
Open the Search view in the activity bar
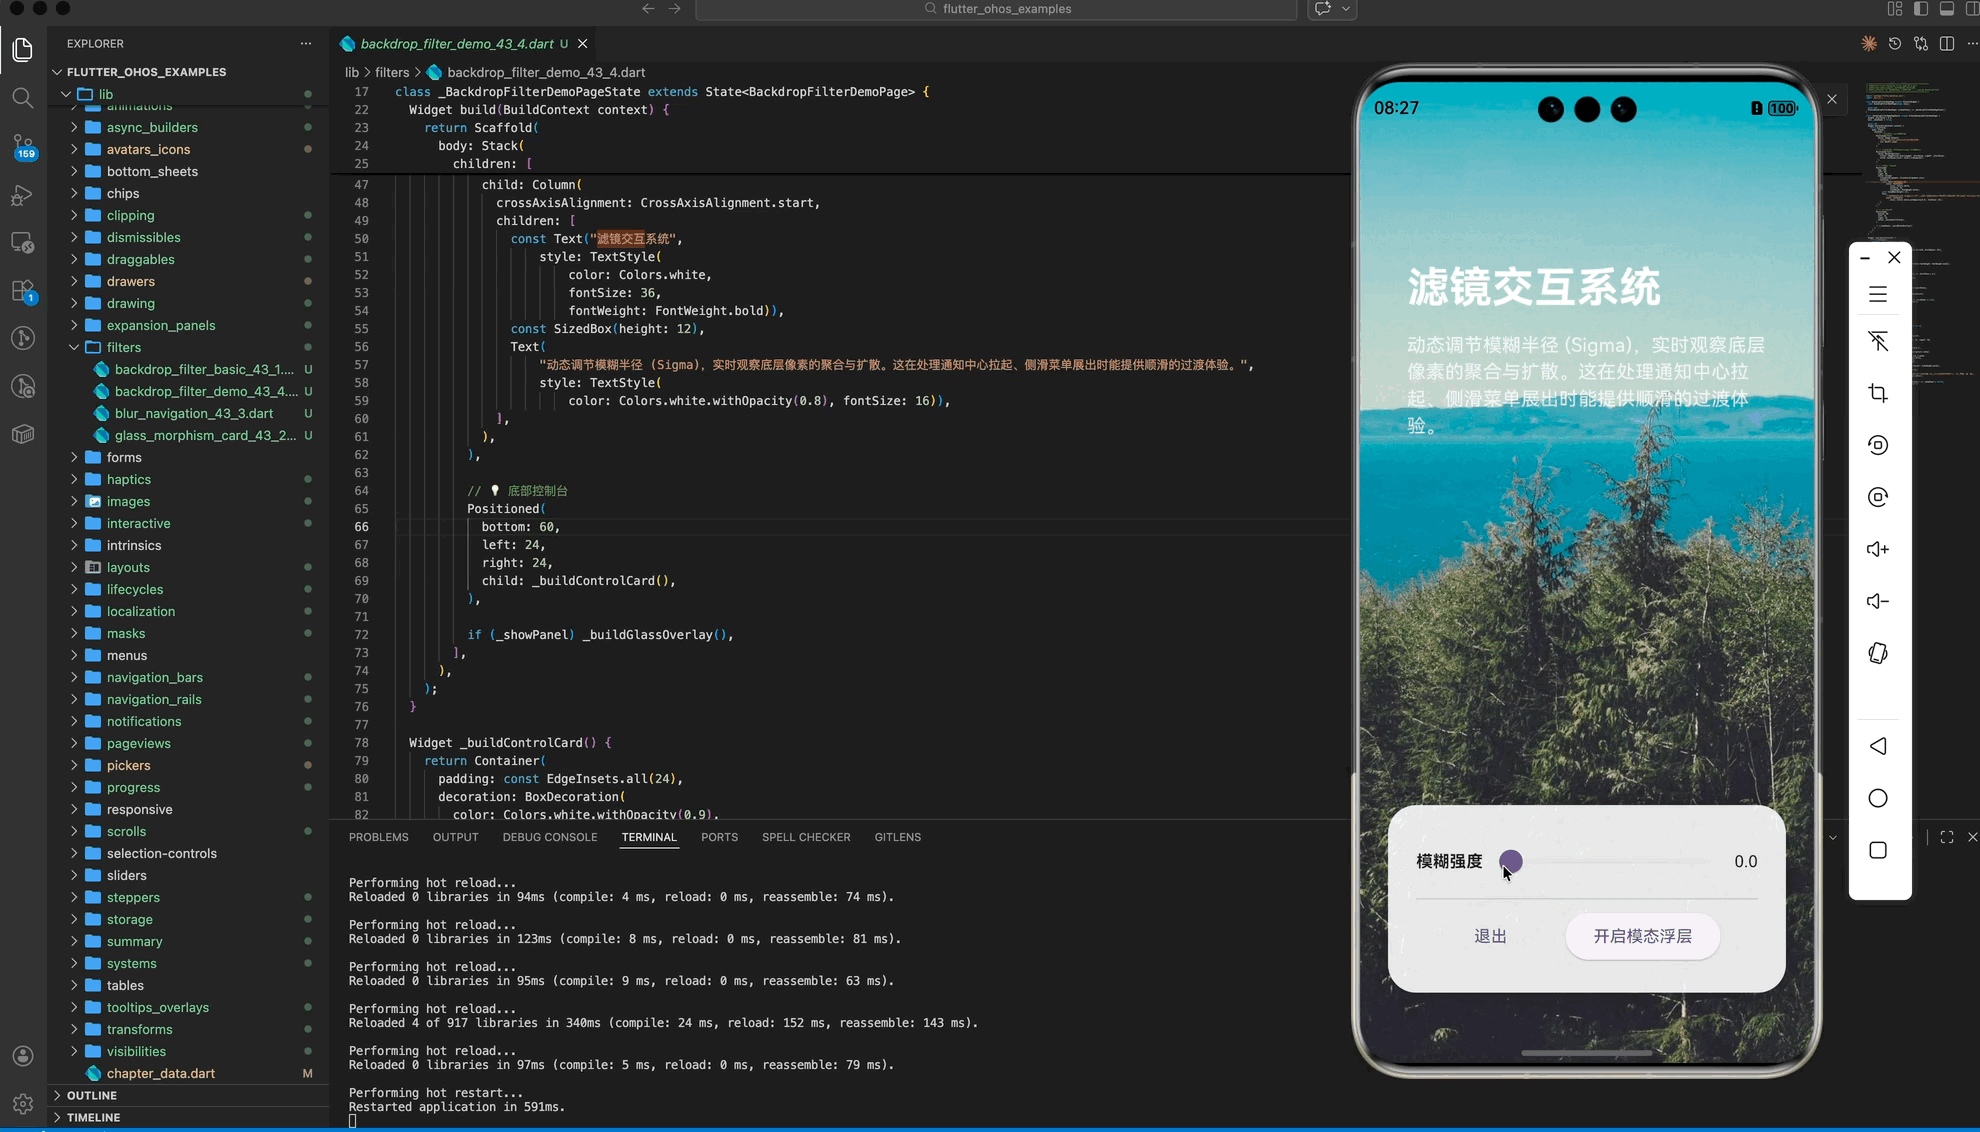22,98
